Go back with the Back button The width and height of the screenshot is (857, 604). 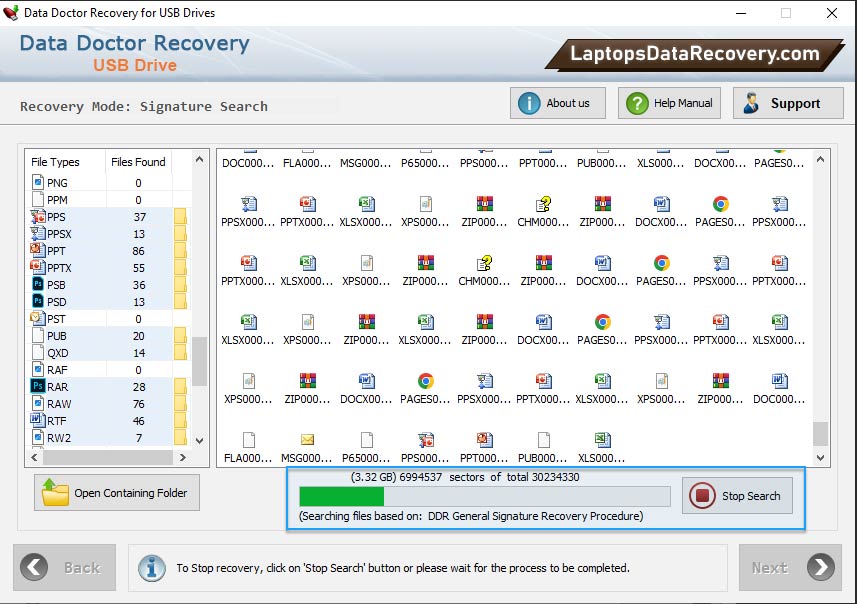pyautogui.click(x=64, y=567)
